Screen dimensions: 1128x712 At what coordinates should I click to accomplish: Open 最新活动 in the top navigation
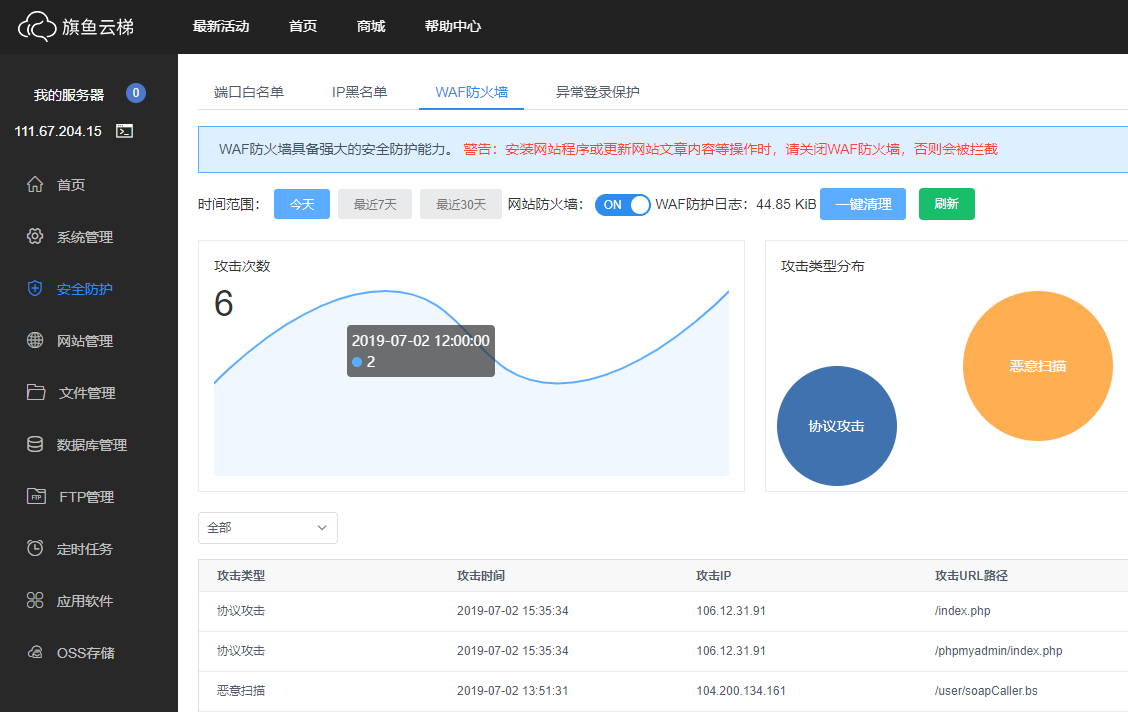(221, 27)
